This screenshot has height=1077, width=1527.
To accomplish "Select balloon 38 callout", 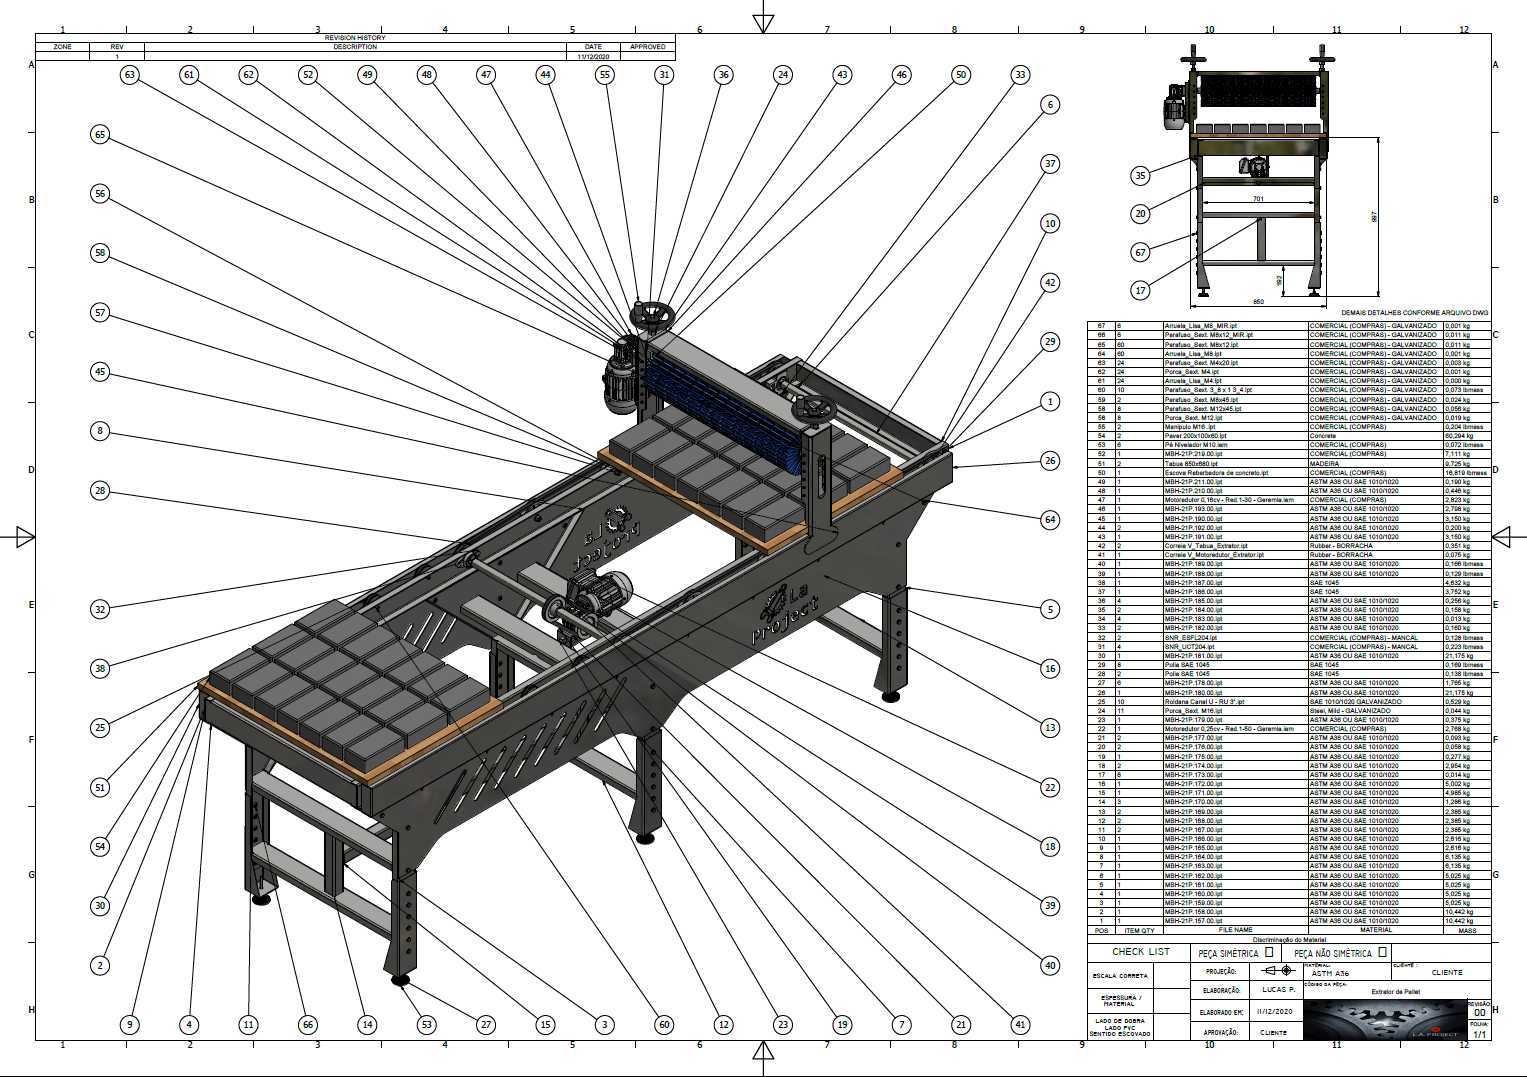I will tap(99, 668).
